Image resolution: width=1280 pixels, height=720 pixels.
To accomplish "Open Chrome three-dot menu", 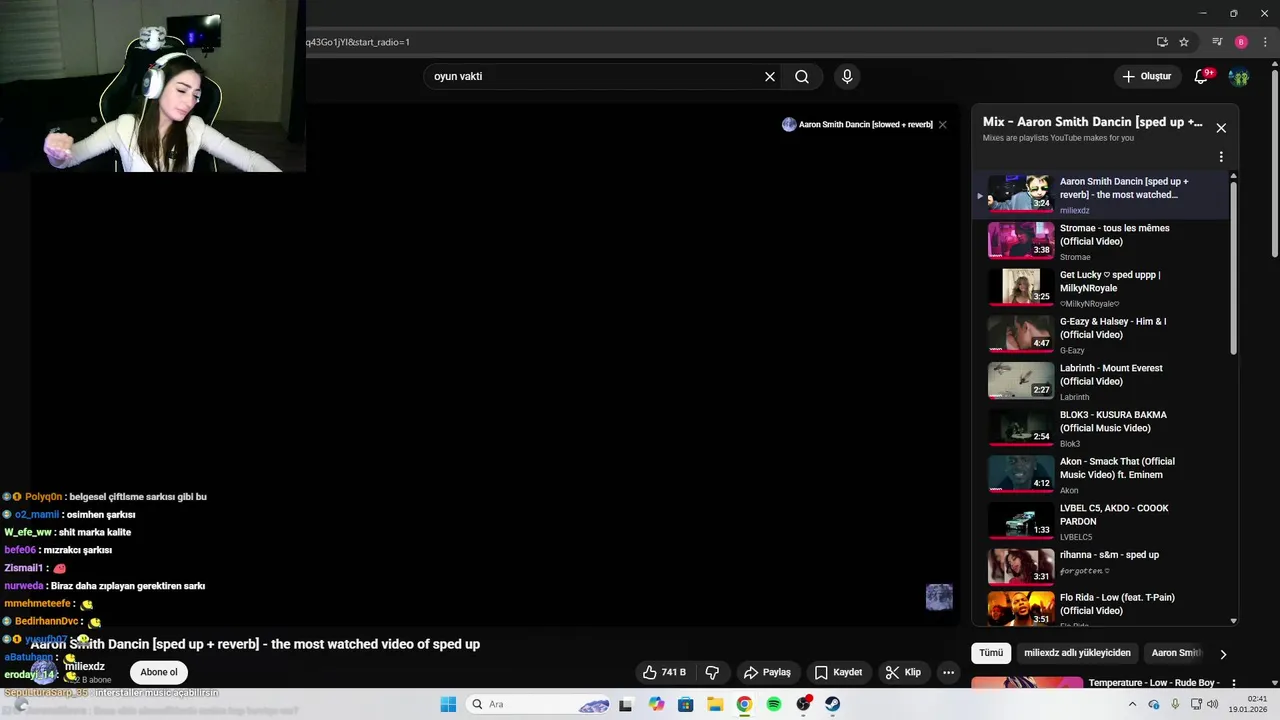I will [1265, 42].
